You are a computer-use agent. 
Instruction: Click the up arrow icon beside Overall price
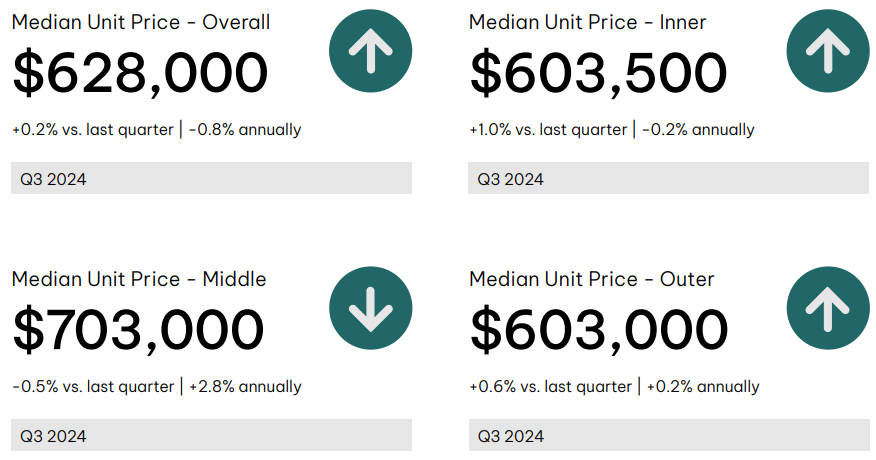coord(370,51)
